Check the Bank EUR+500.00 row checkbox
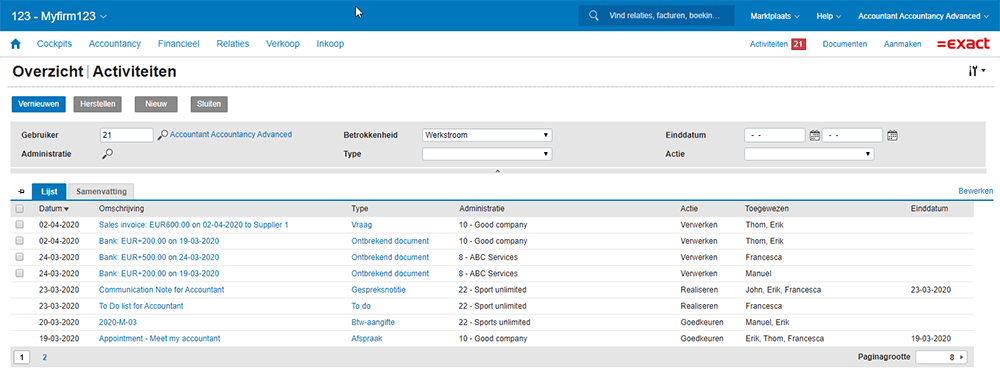Screen dimensions: 1000x377 [20, 257]
